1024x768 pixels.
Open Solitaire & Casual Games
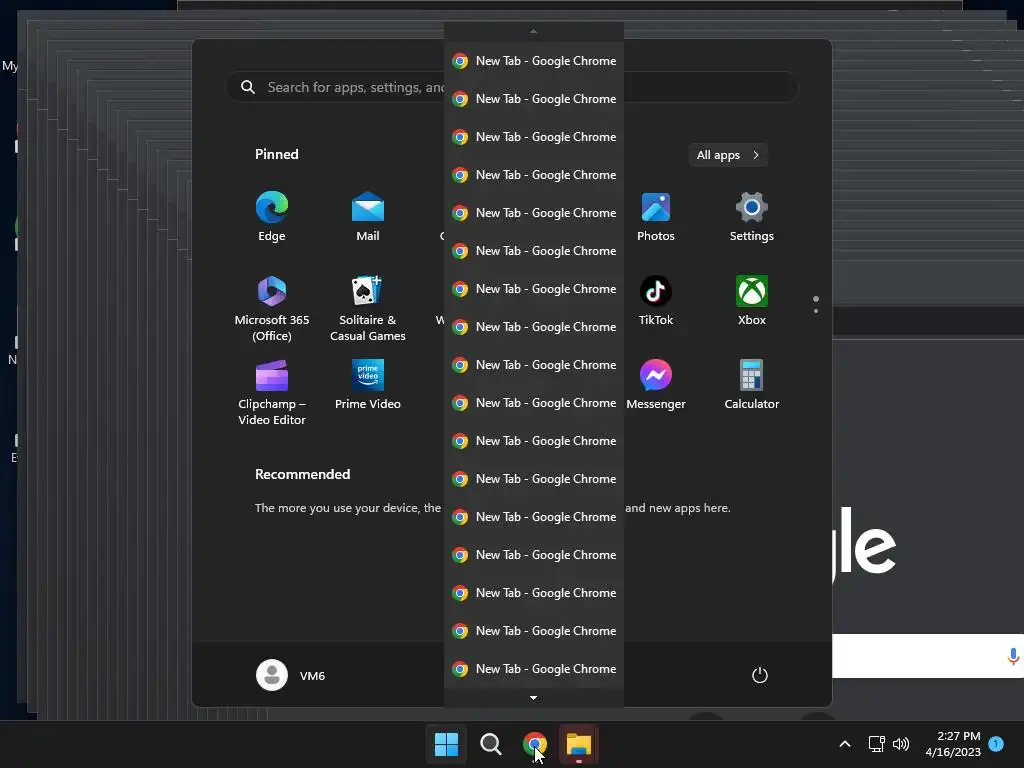pyautogui.click(x=368, y=308)
